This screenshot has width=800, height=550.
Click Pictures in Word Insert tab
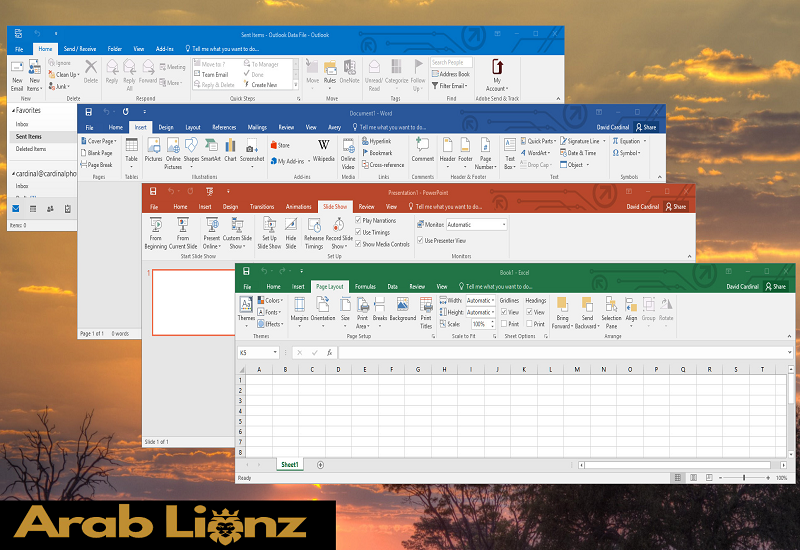[x=153, y=150]
